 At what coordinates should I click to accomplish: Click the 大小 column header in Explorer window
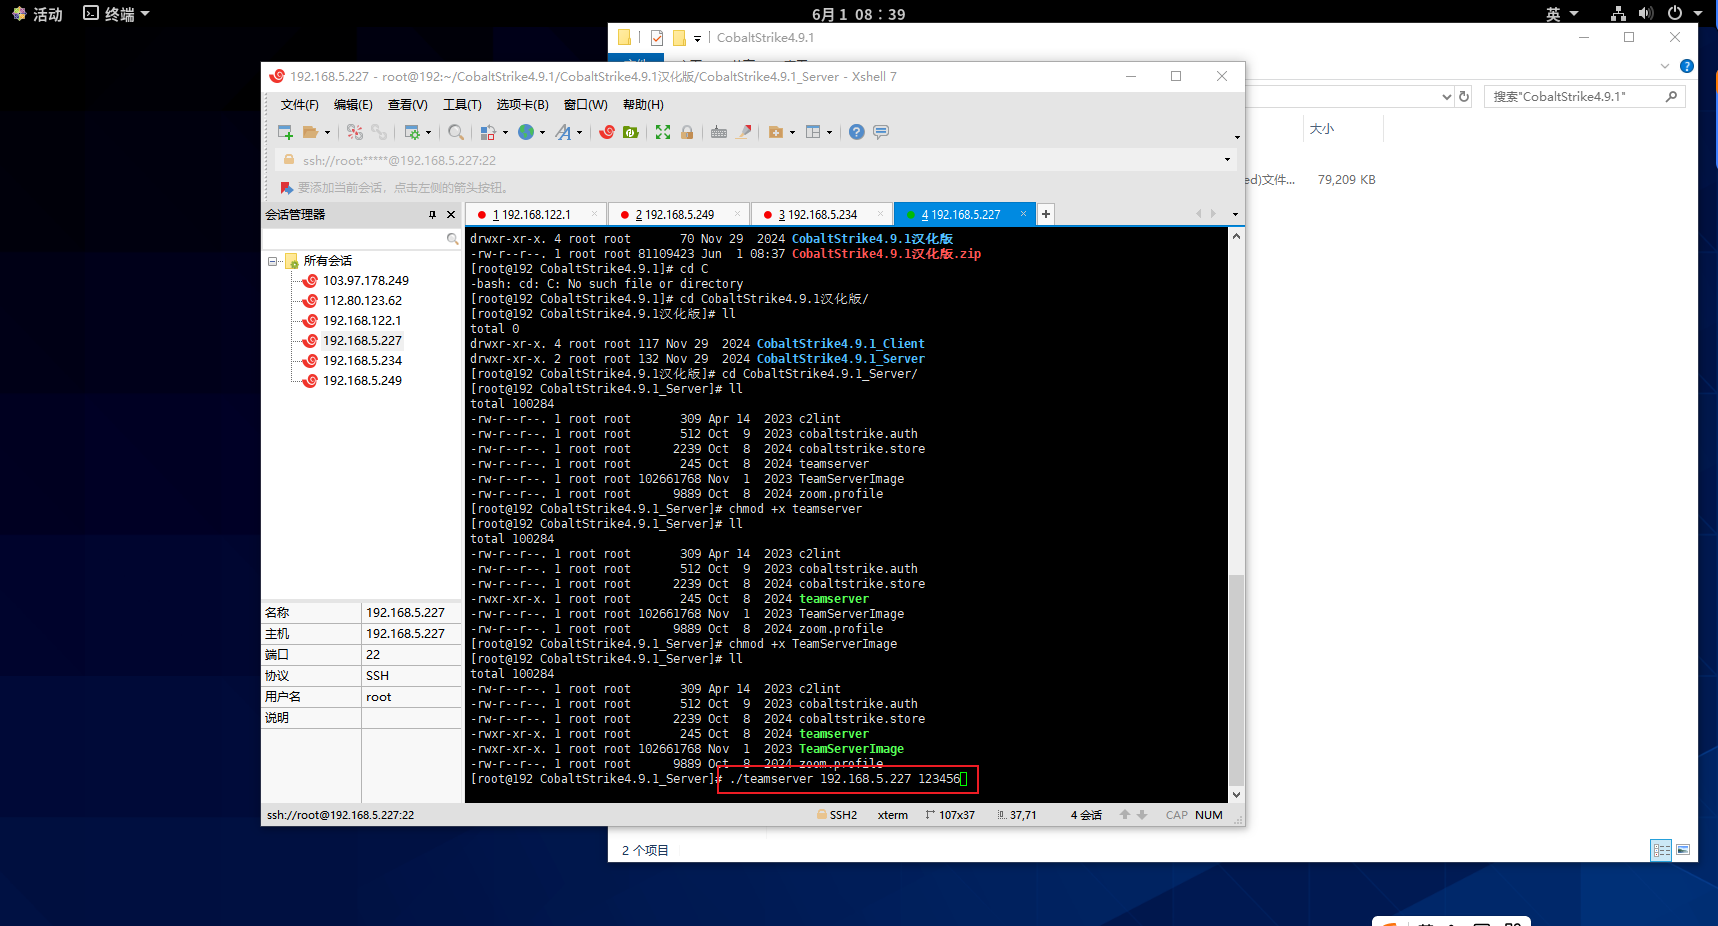coord(1322,129)
